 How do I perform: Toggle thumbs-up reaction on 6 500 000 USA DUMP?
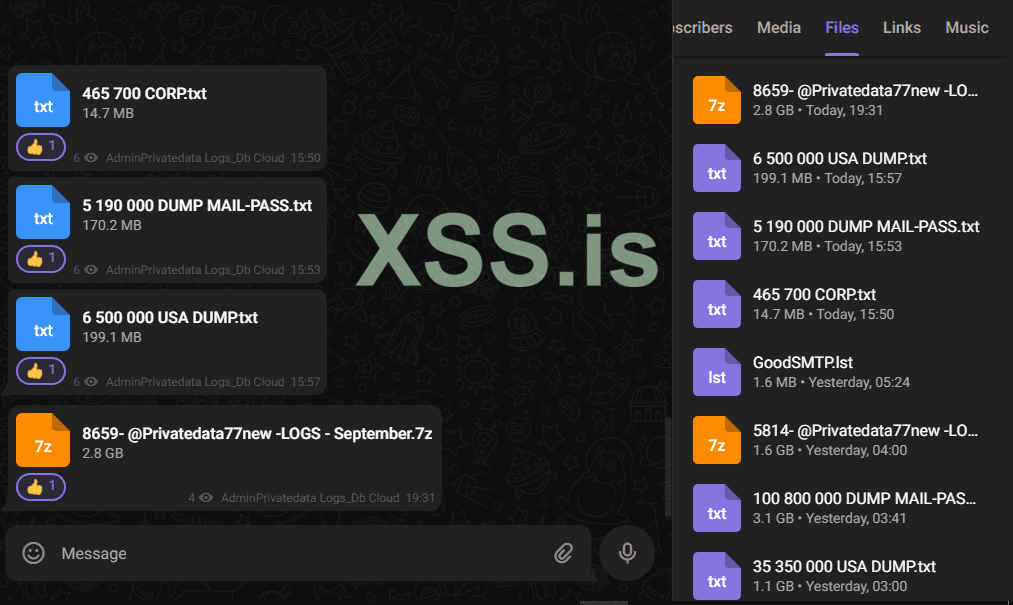[41, 371]
